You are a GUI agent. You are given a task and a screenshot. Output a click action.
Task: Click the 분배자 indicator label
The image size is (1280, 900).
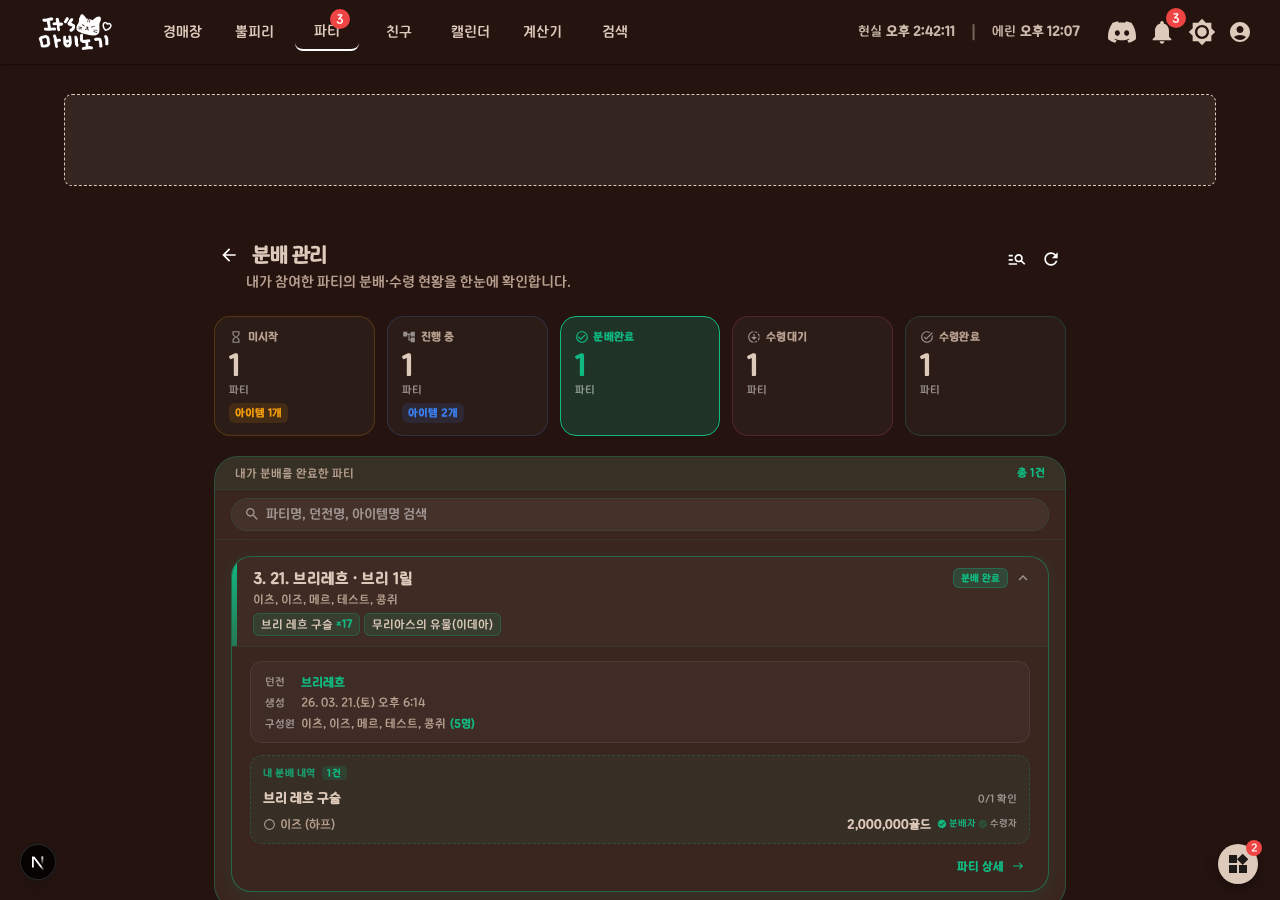tap(956, 824)
